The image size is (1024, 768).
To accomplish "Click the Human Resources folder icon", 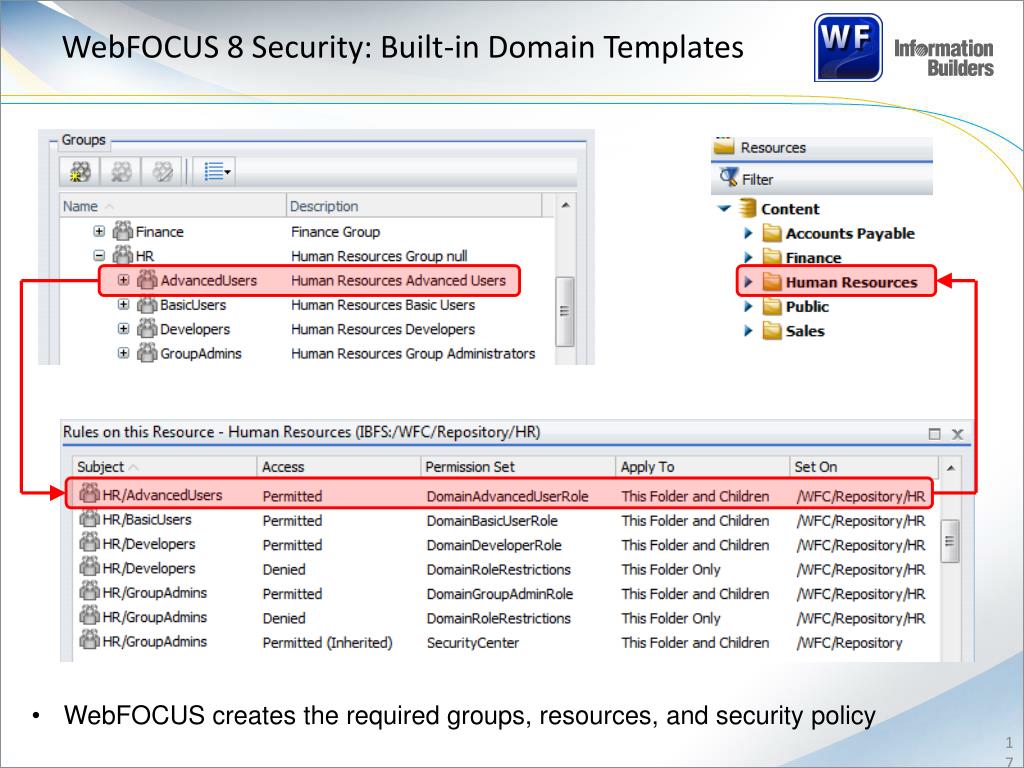I will click(x=771, y=282).
